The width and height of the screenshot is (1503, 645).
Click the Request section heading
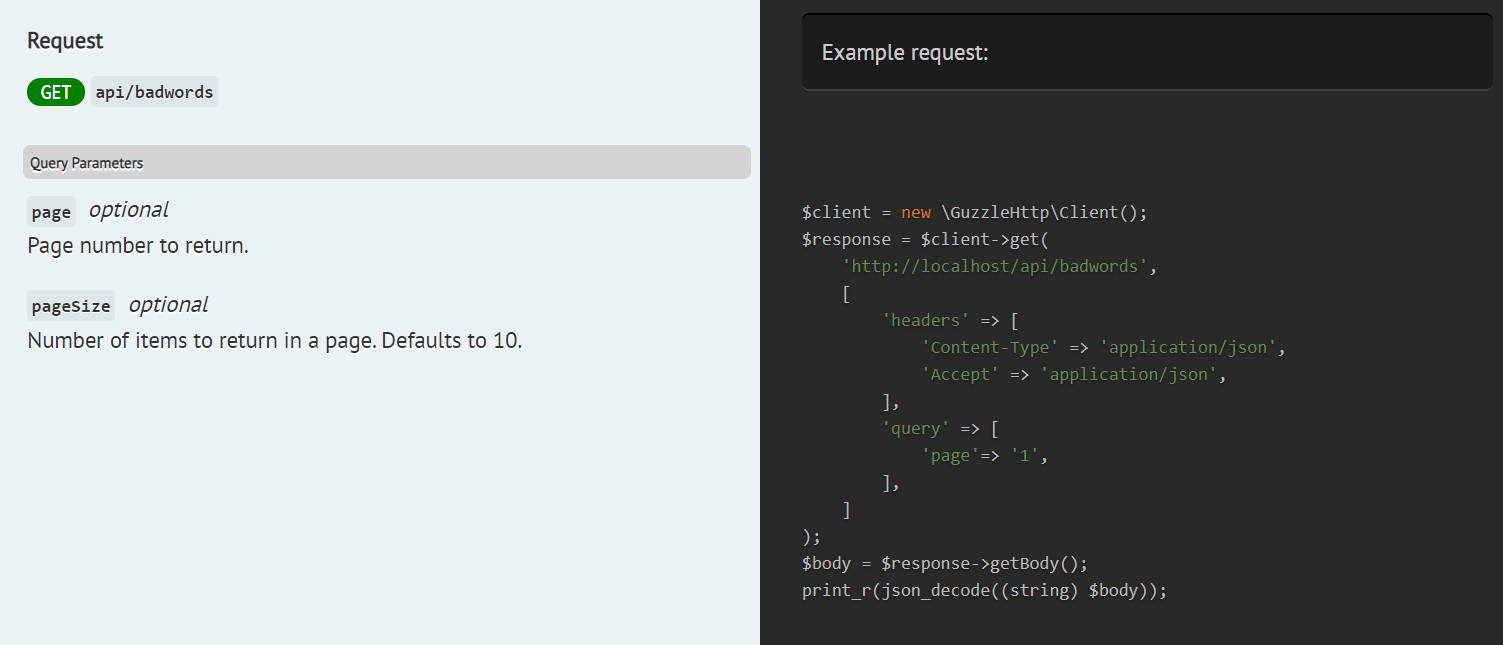65,41
